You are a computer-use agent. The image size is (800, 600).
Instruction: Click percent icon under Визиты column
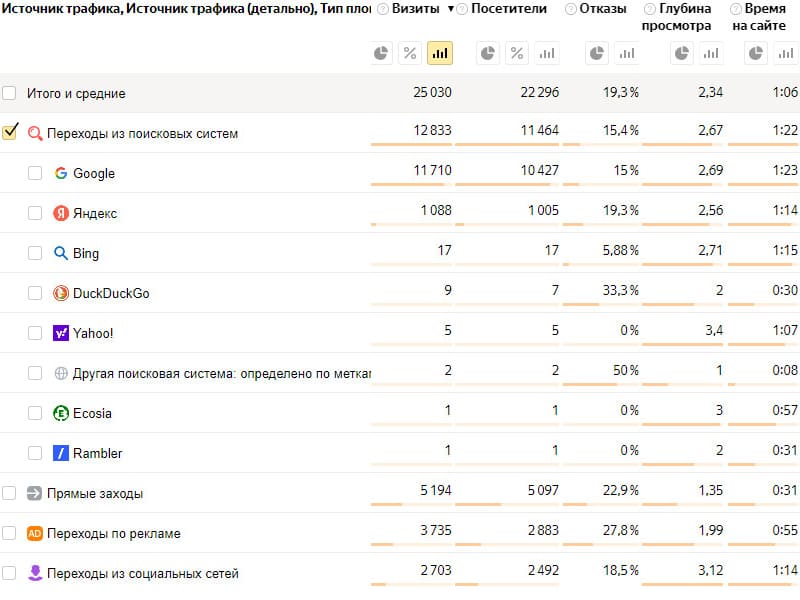410,53
